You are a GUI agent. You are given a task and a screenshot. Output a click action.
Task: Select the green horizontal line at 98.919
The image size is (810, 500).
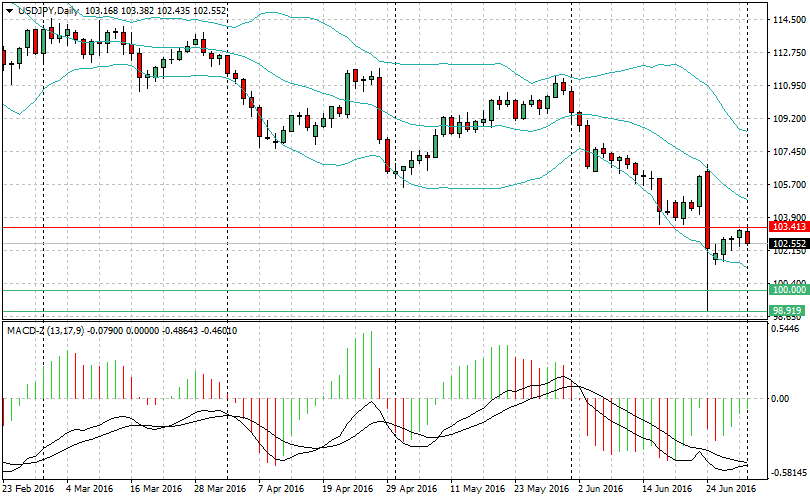385,312
